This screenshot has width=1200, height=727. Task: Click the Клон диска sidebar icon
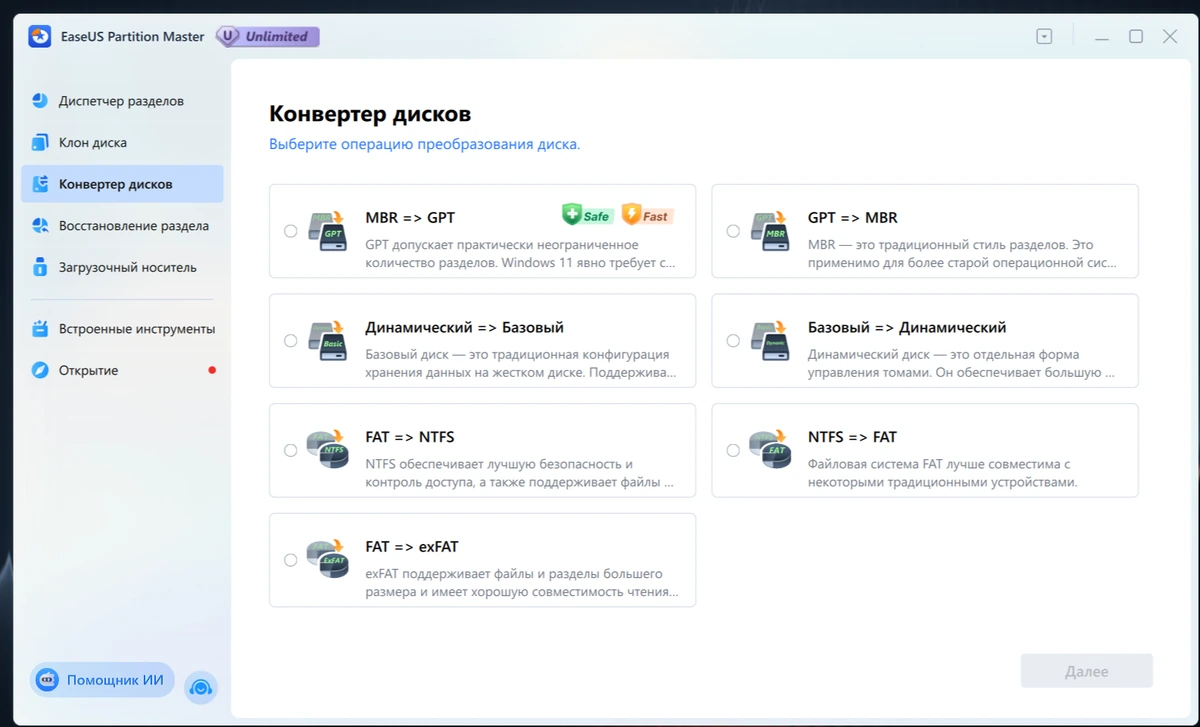(40, 143)
